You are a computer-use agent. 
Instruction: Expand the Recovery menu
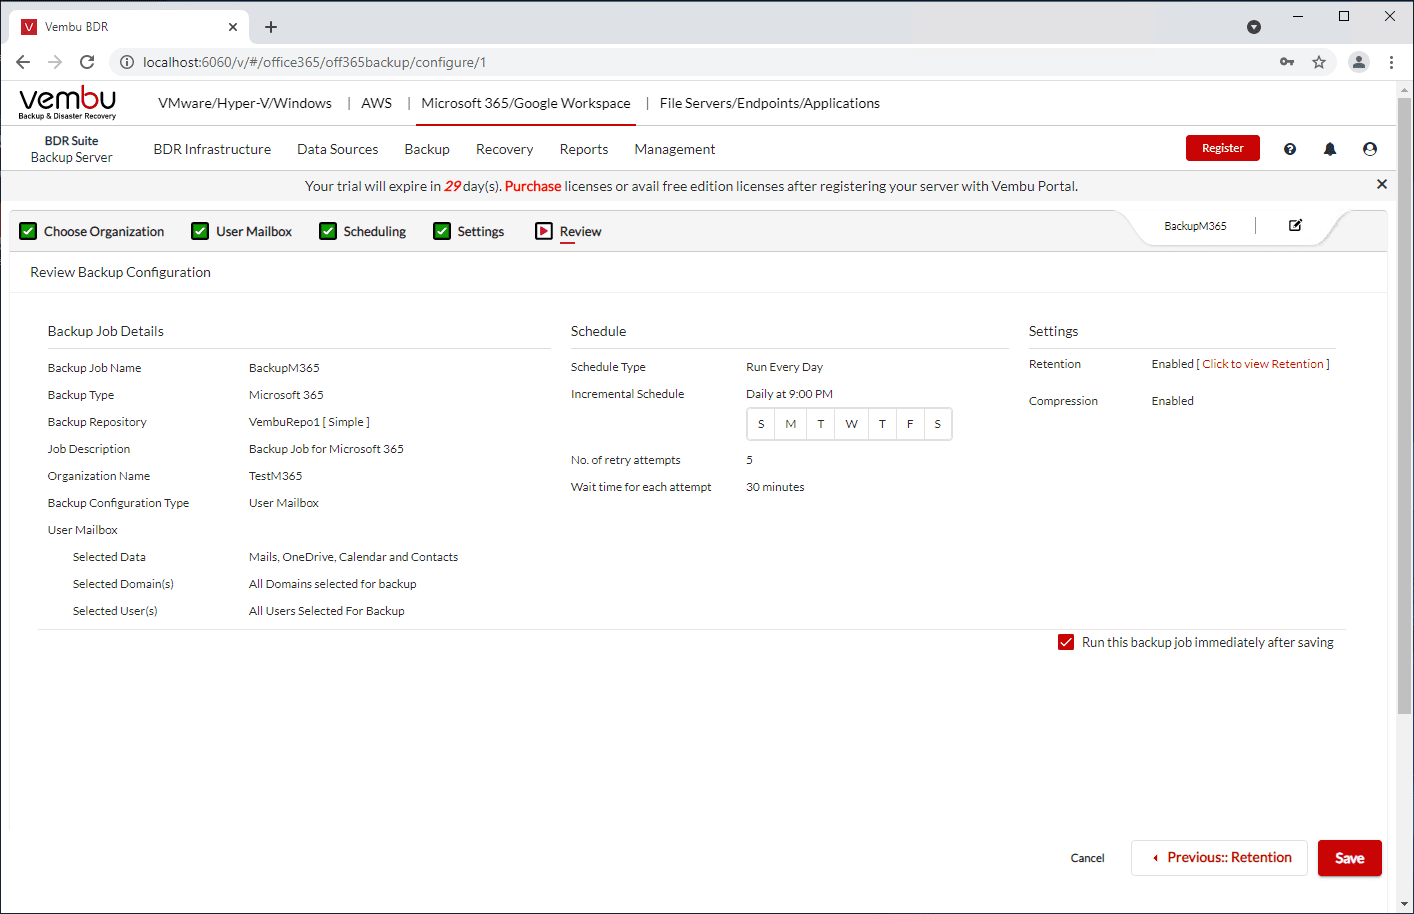point(504,149)
